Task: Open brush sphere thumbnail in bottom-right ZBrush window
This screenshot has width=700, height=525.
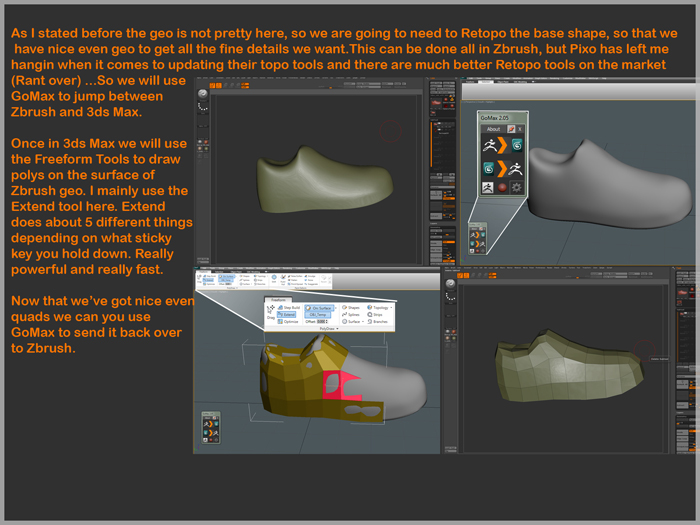Action: [x=450, y=283]
